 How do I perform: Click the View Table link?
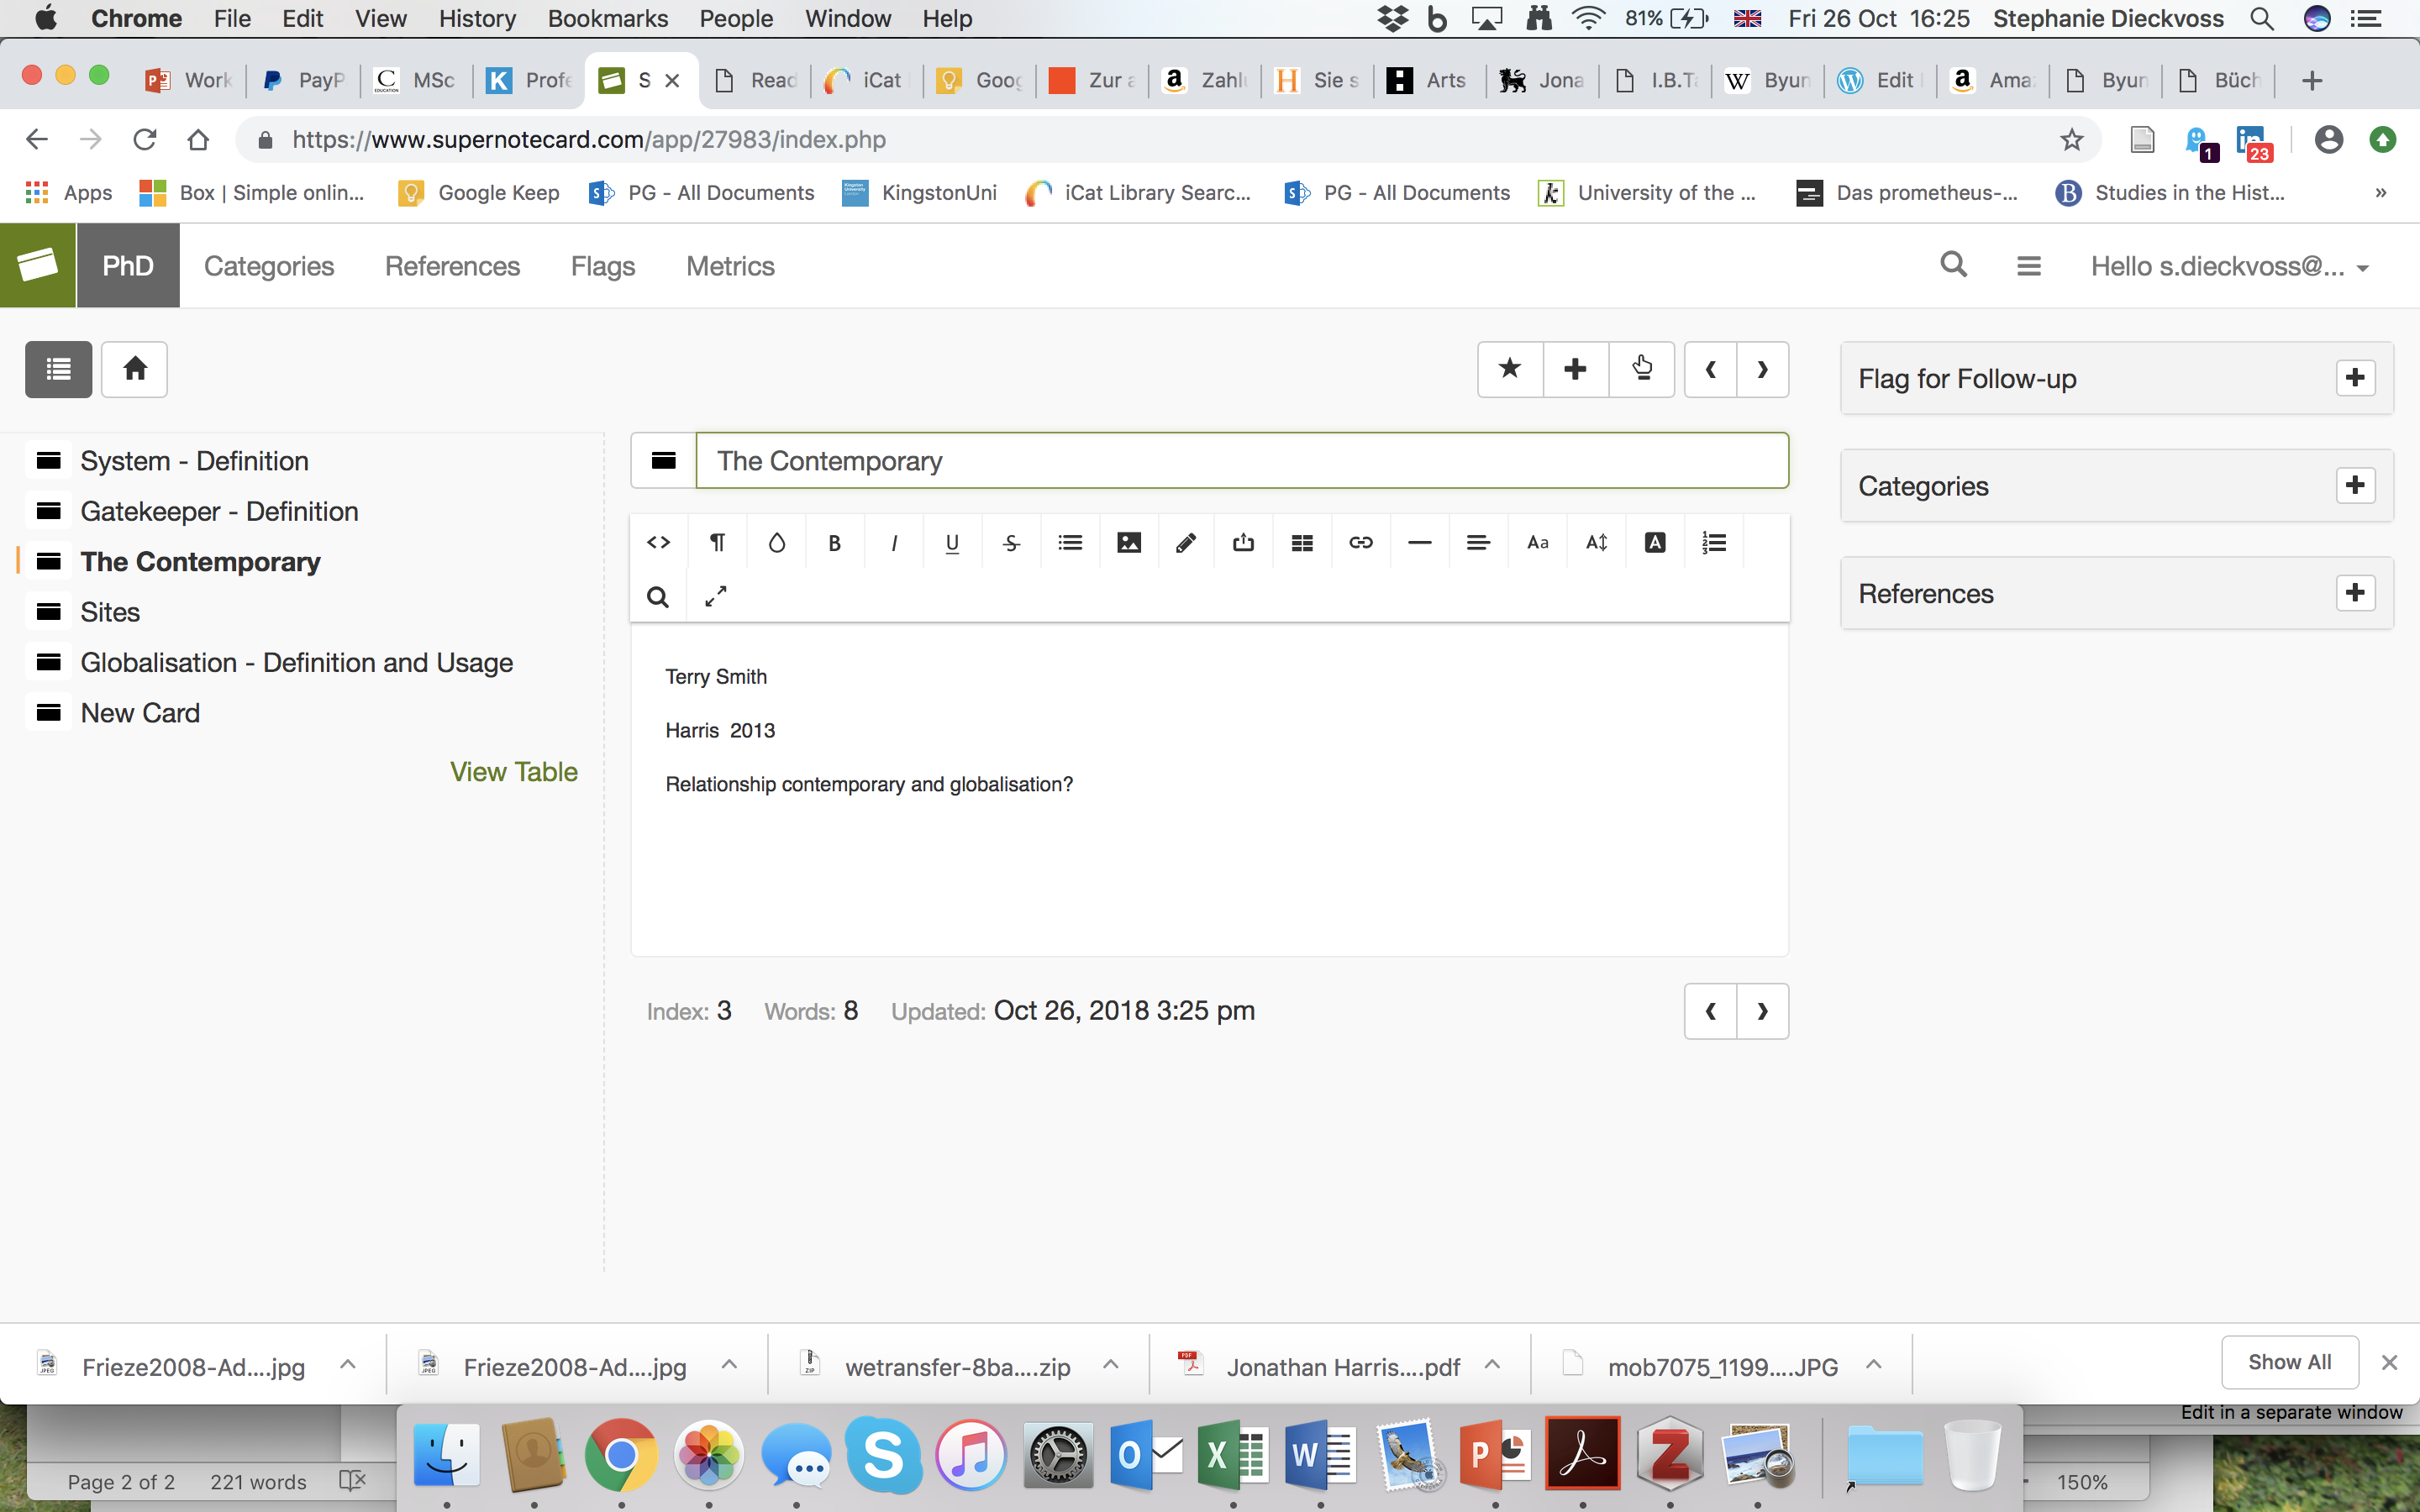point(514,771)
